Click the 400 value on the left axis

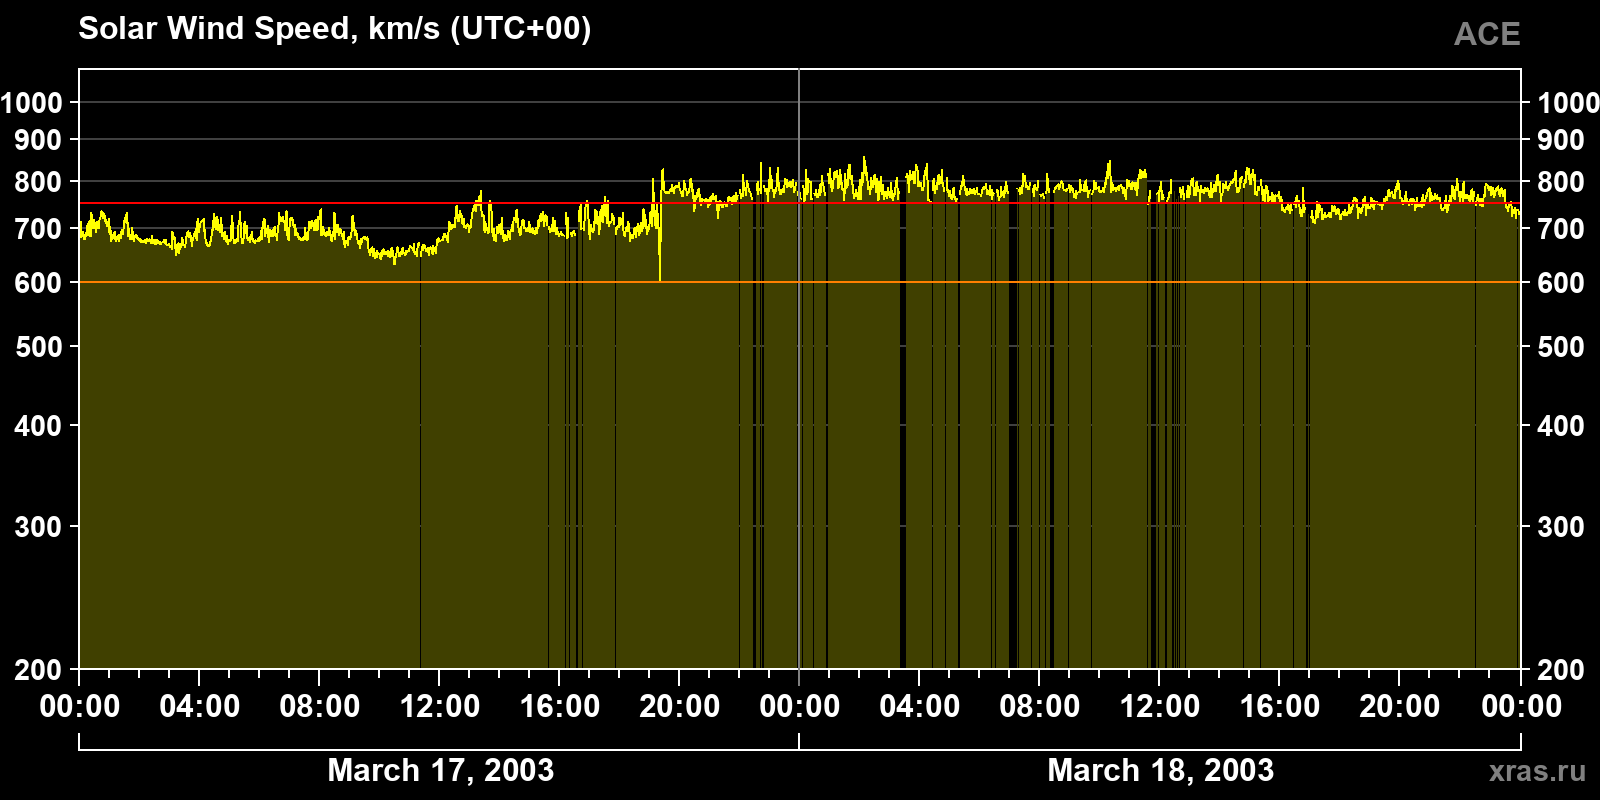[x=39, y=426]
